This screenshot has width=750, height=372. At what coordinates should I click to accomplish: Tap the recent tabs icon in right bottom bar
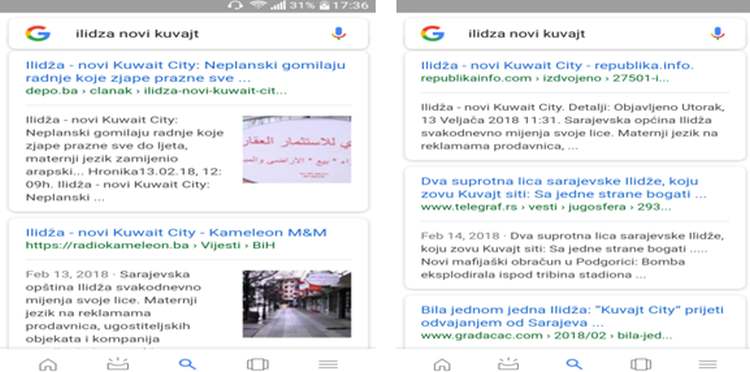pos(641,364)
